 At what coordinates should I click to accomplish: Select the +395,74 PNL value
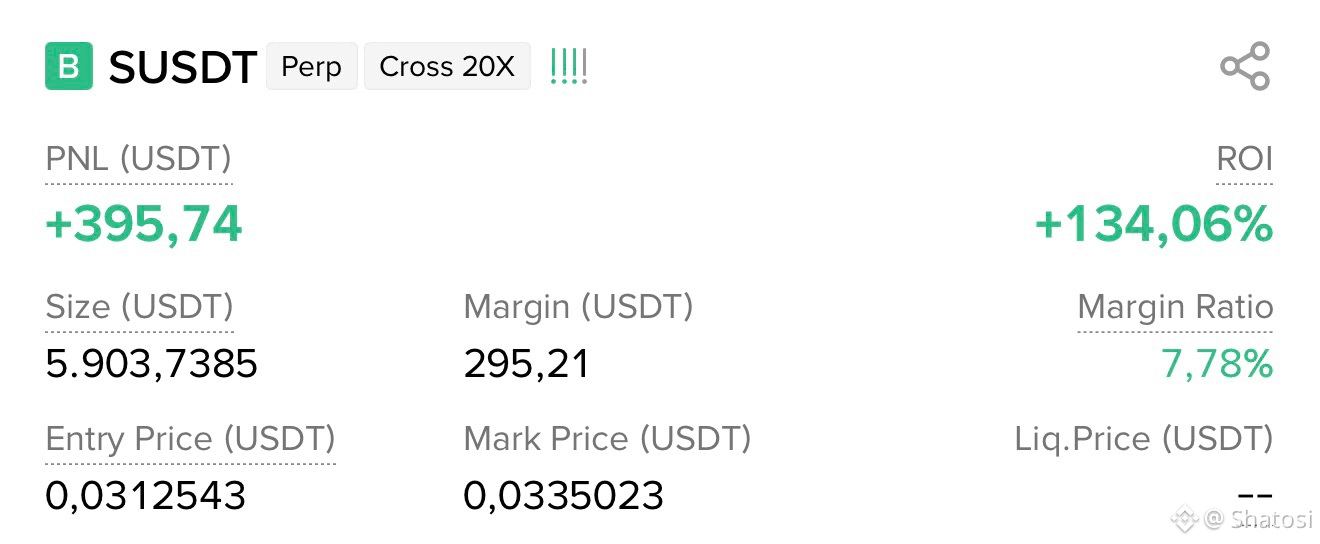[144, 224]
